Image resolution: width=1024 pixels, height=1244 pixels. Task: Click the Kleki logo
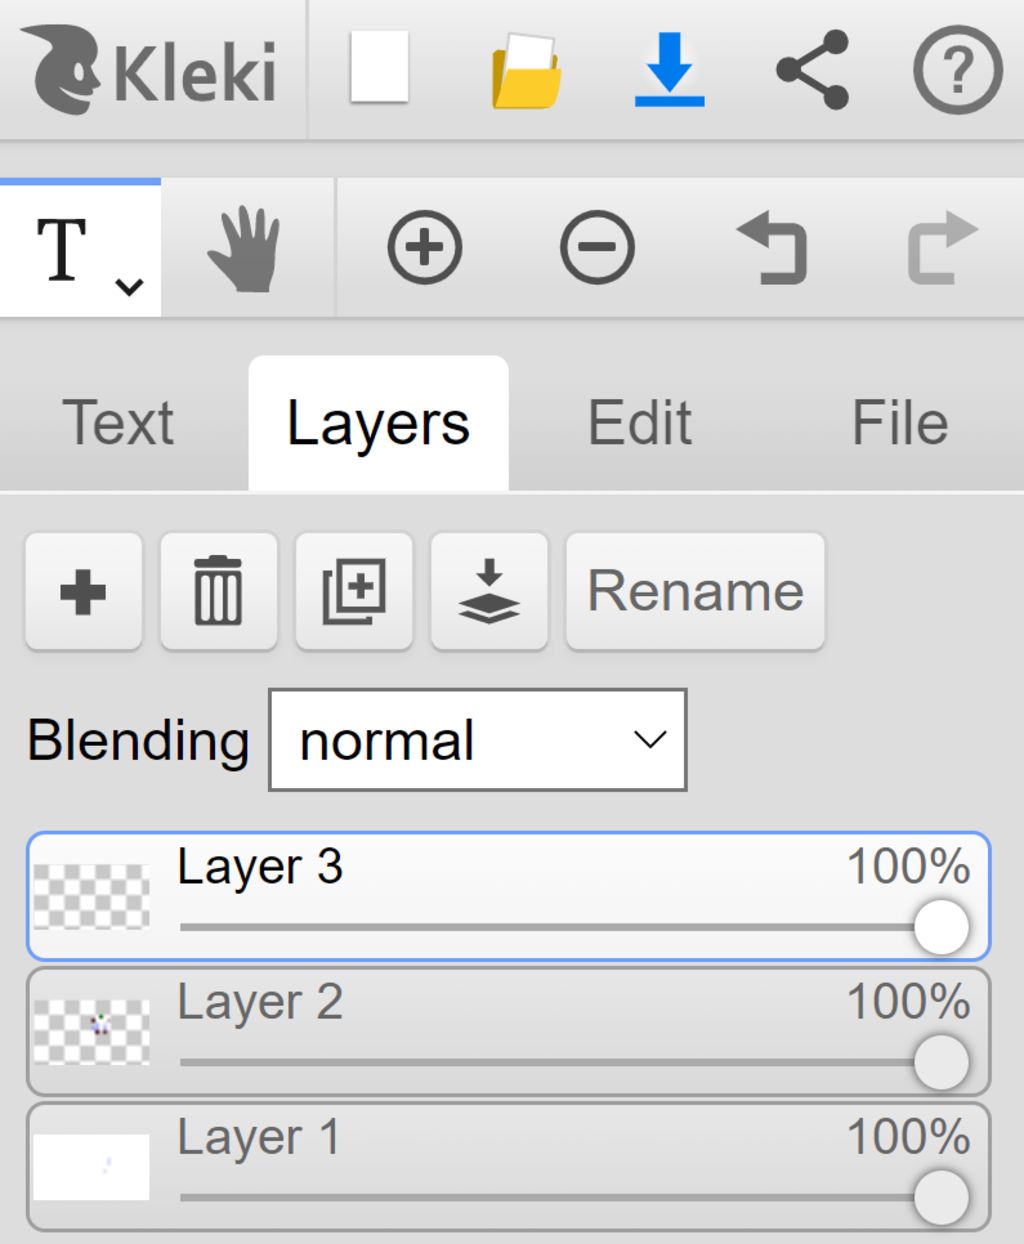pos(150,70)
